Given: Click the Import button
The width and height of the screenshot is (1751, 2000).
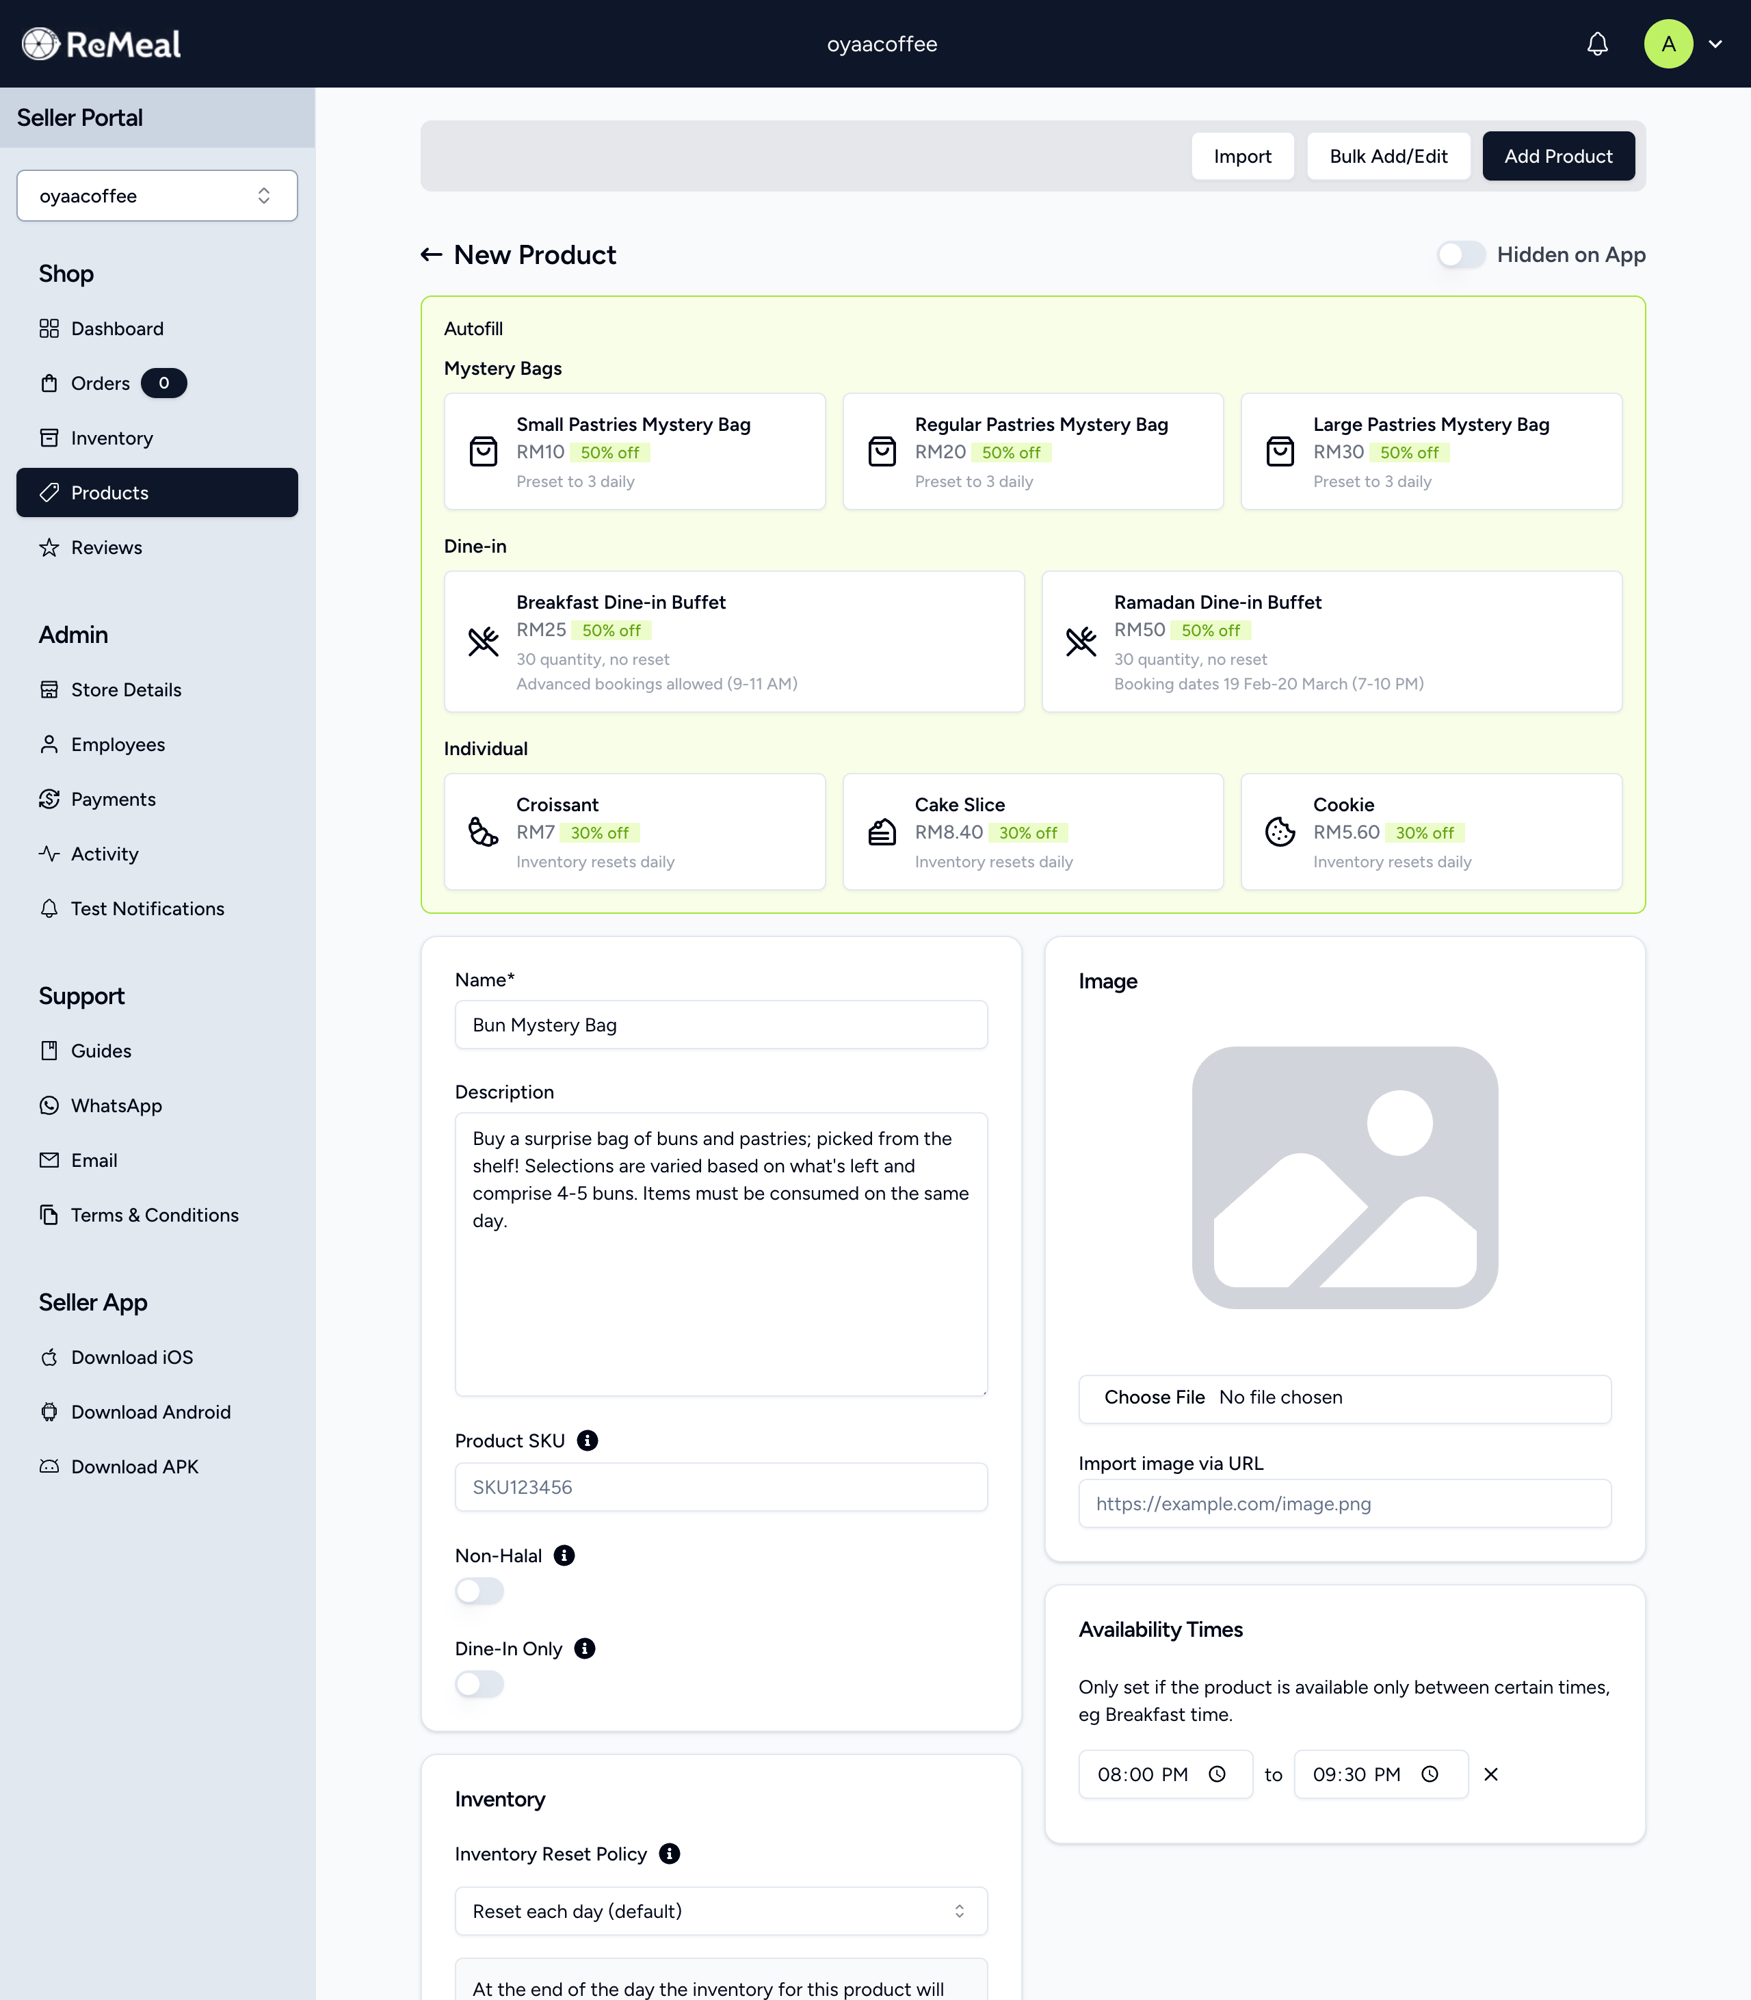Looking at the screenshot, I should [x=1242, y=156].
